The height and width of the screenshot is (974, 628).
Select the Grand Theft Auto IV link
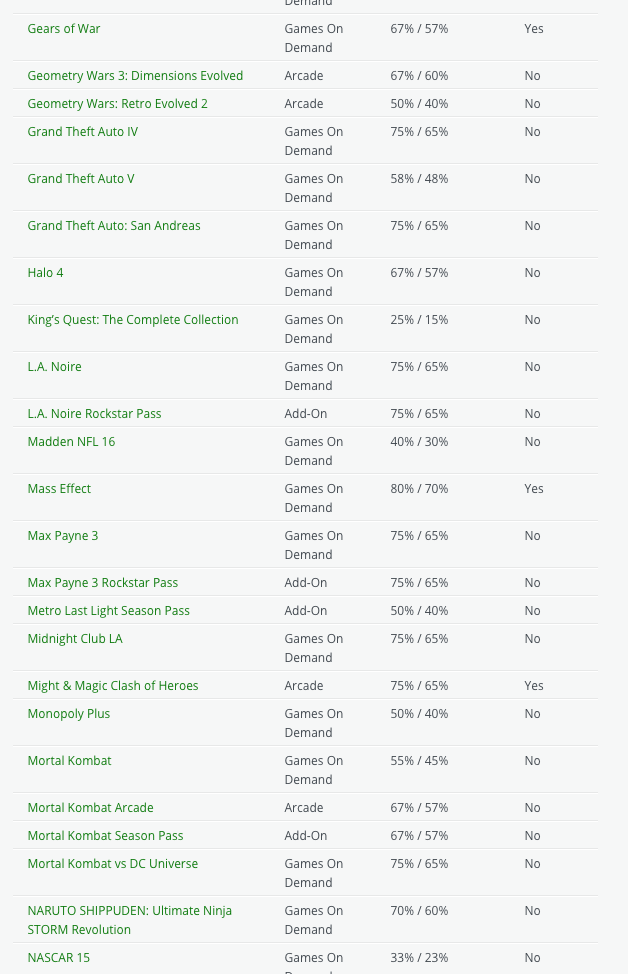[x=83, y=132]
